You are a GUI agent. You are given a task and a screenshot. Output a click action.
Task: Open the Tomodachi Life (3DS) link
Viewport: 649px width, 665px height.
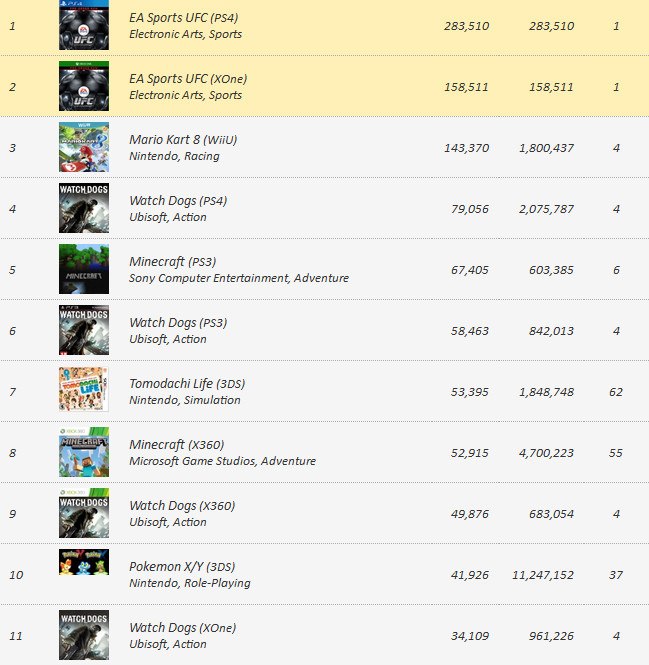pos(186,384)
